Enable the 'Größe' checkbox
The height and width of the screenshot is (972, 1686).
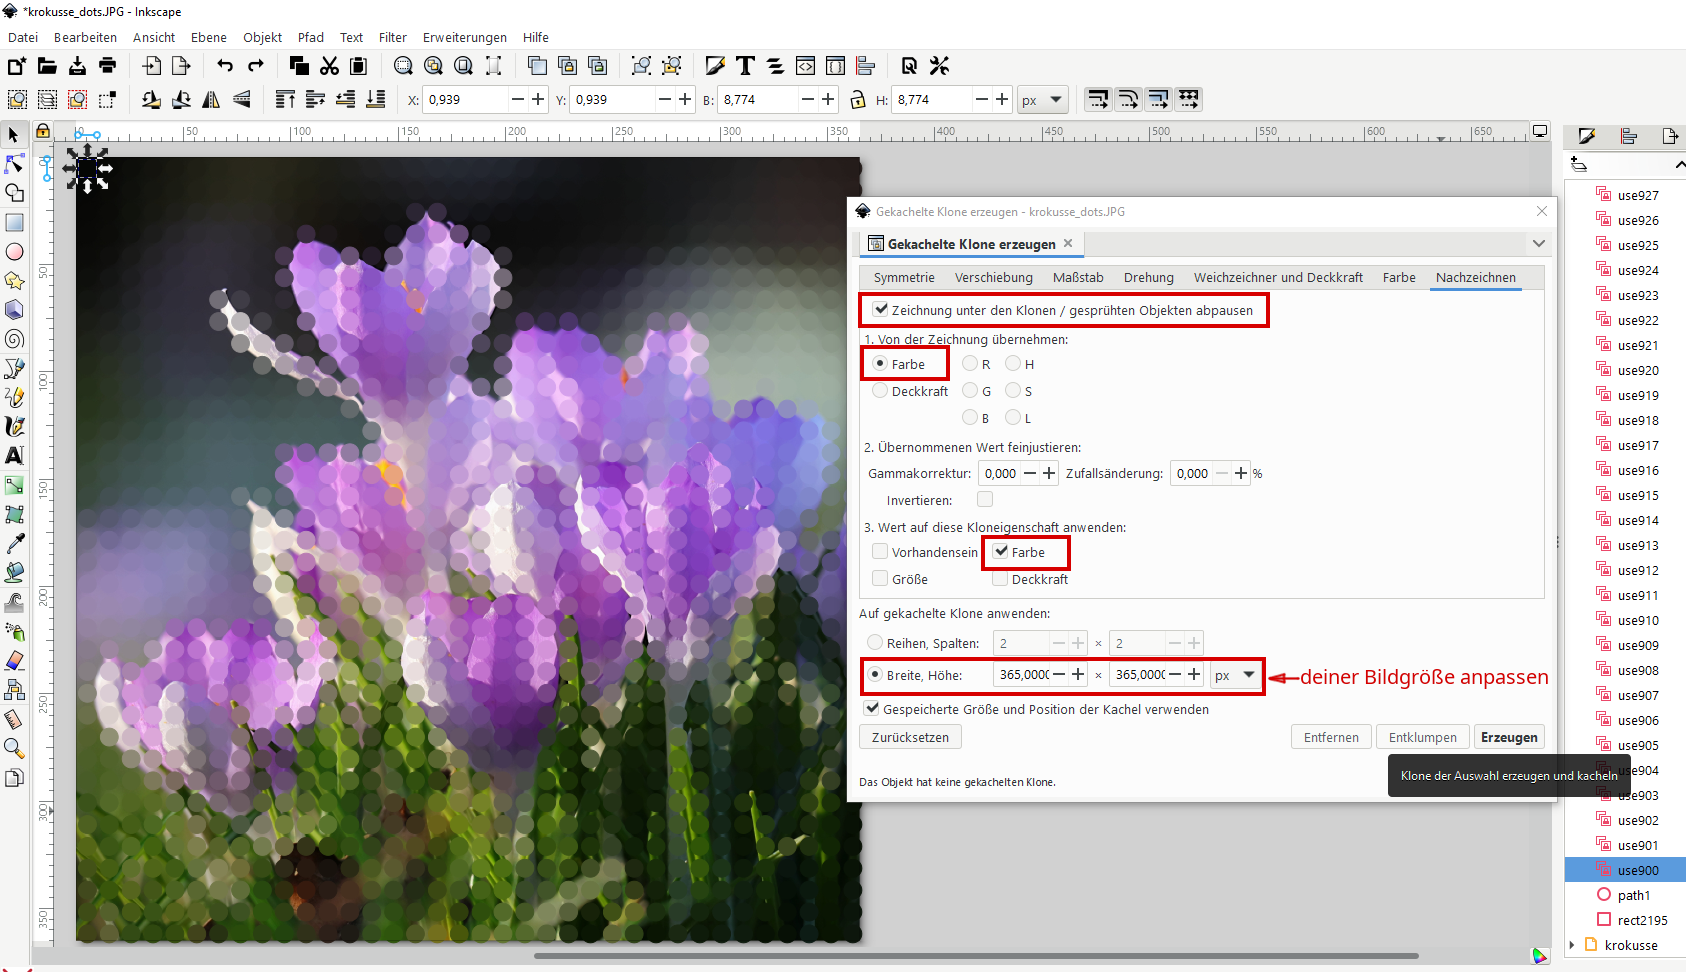880,579
